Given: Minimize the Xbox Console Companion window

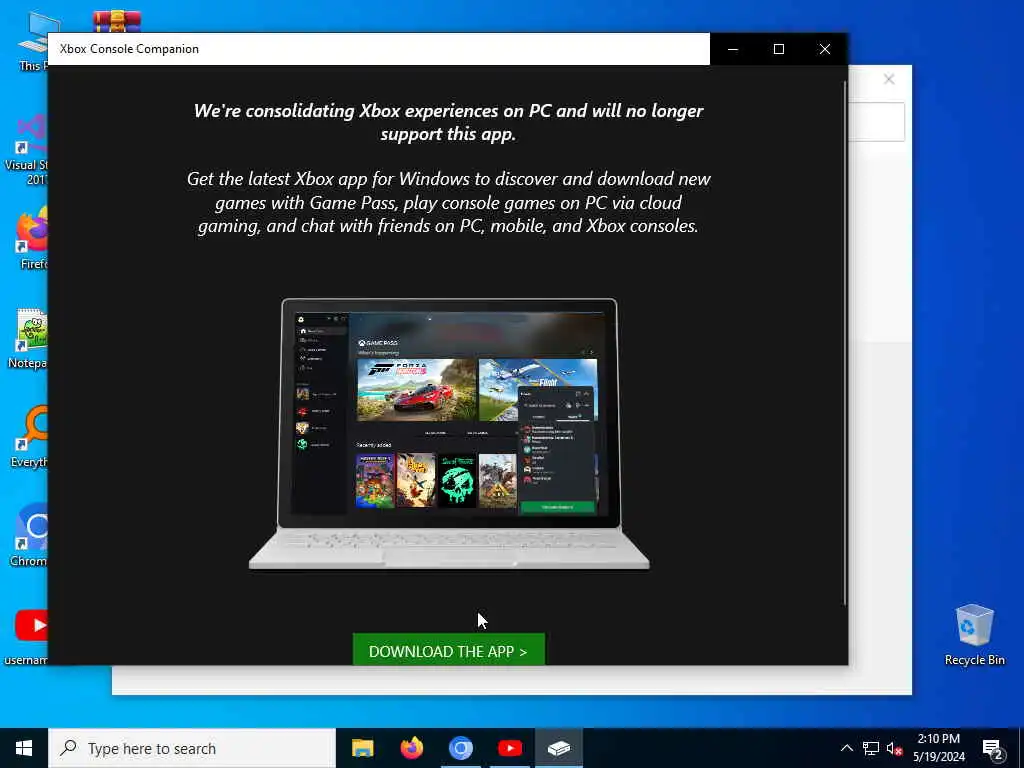Looking at the screenshot, I should click(x=733, y=49).
